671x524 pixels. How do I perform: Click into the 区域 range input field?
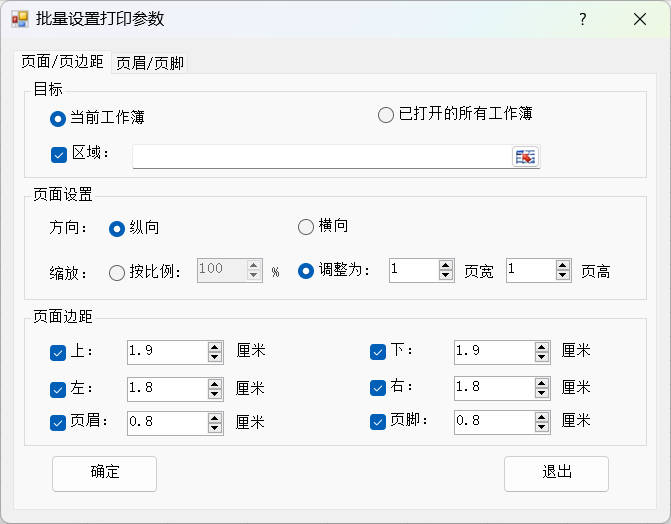(x=320, y=156)
